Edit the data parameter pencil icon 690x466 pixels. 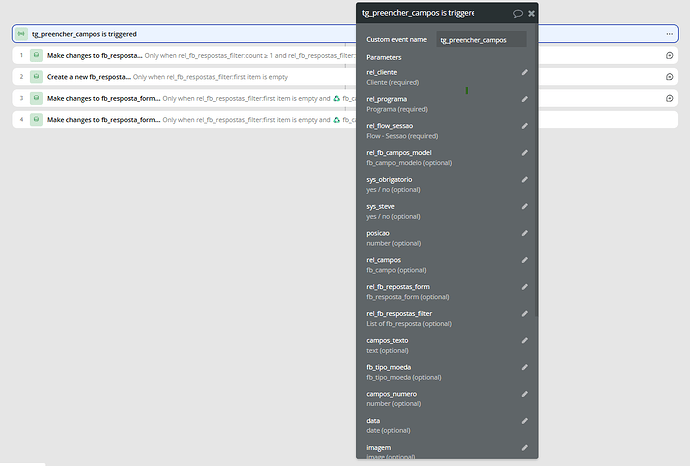click(x=525, y=421)
